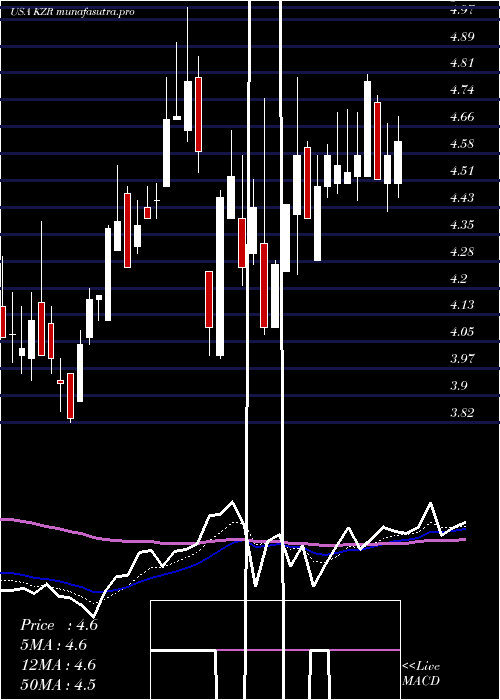
Task: Click the 4.81 price axis label
Action: tap(462, 63)
